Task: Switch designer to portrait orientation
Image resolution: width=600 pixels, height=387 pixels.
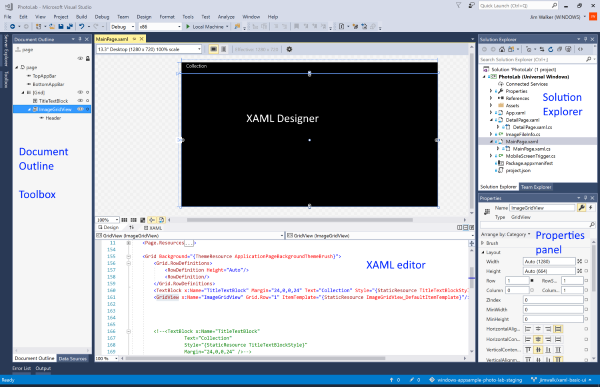Action: click(x=224, y=49)
